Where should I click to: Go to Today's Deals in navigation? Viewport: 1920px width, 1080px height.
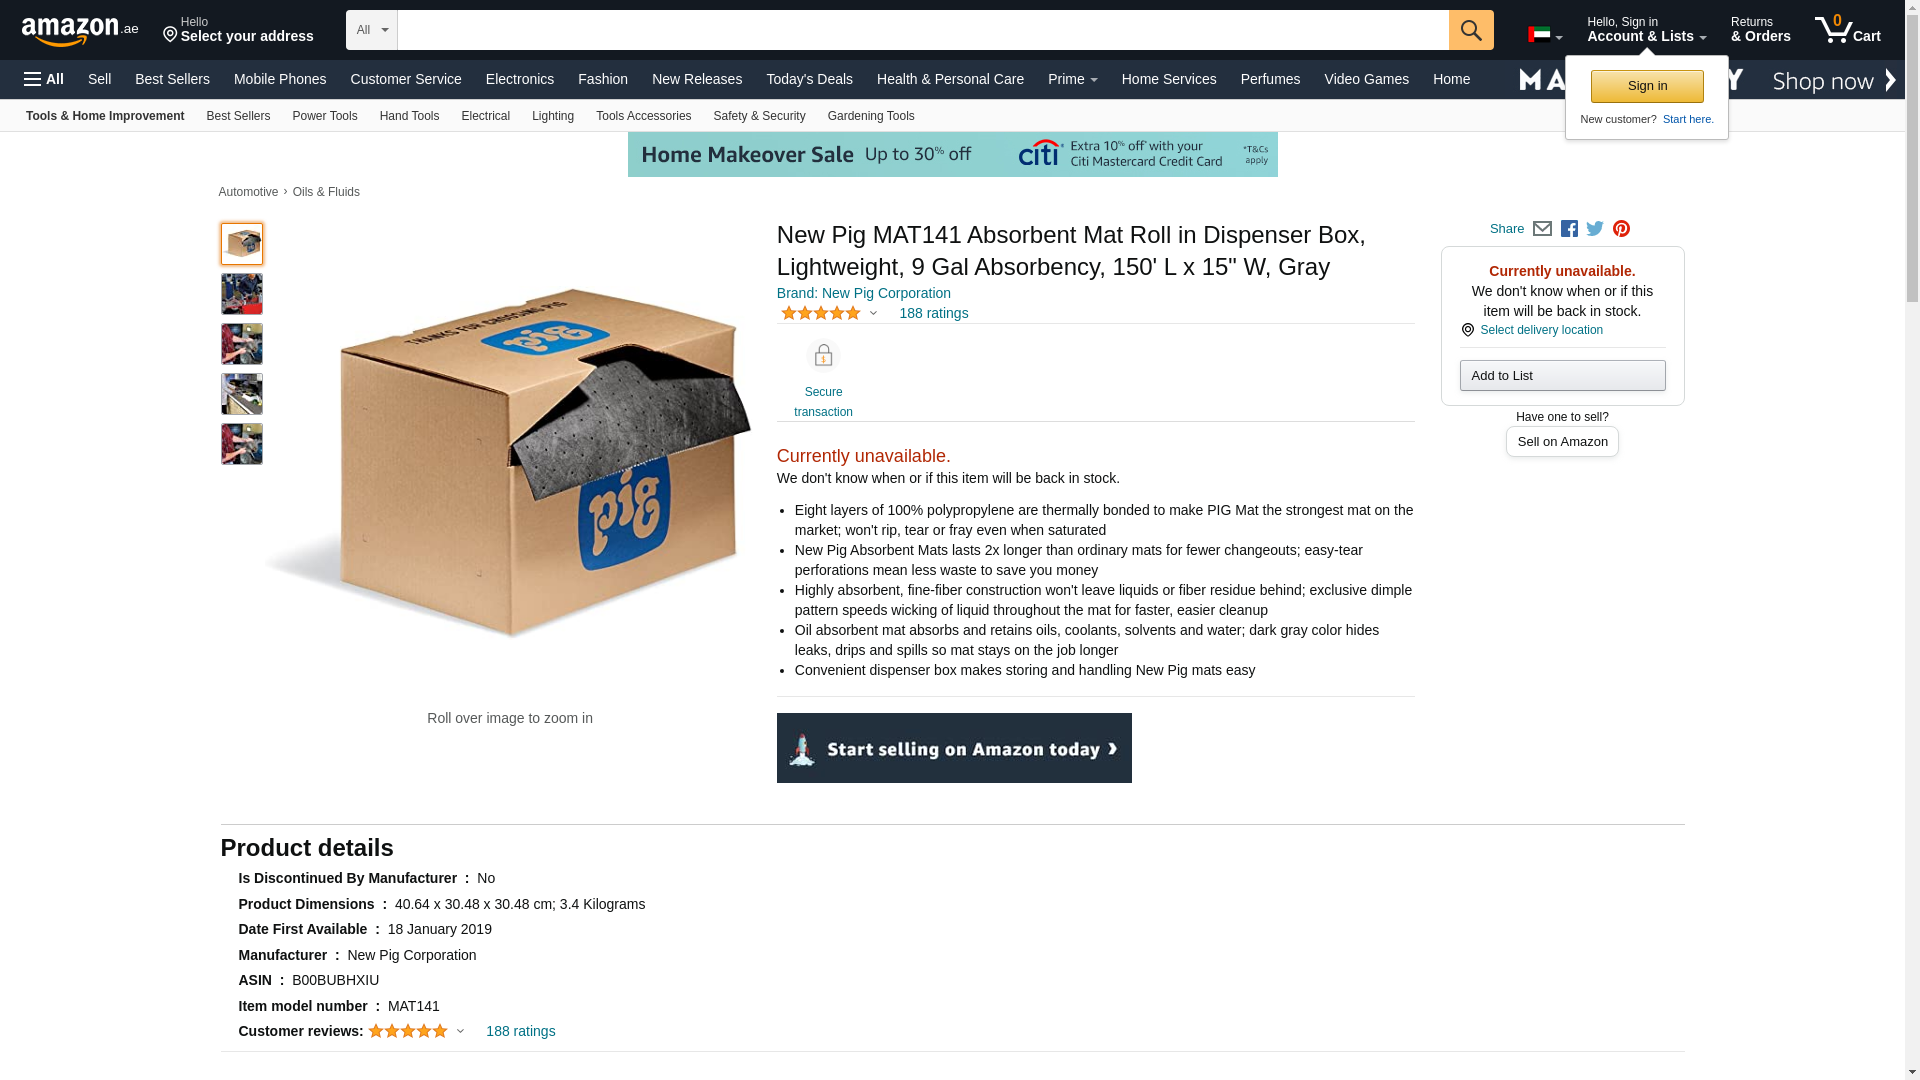click(809, 79)
